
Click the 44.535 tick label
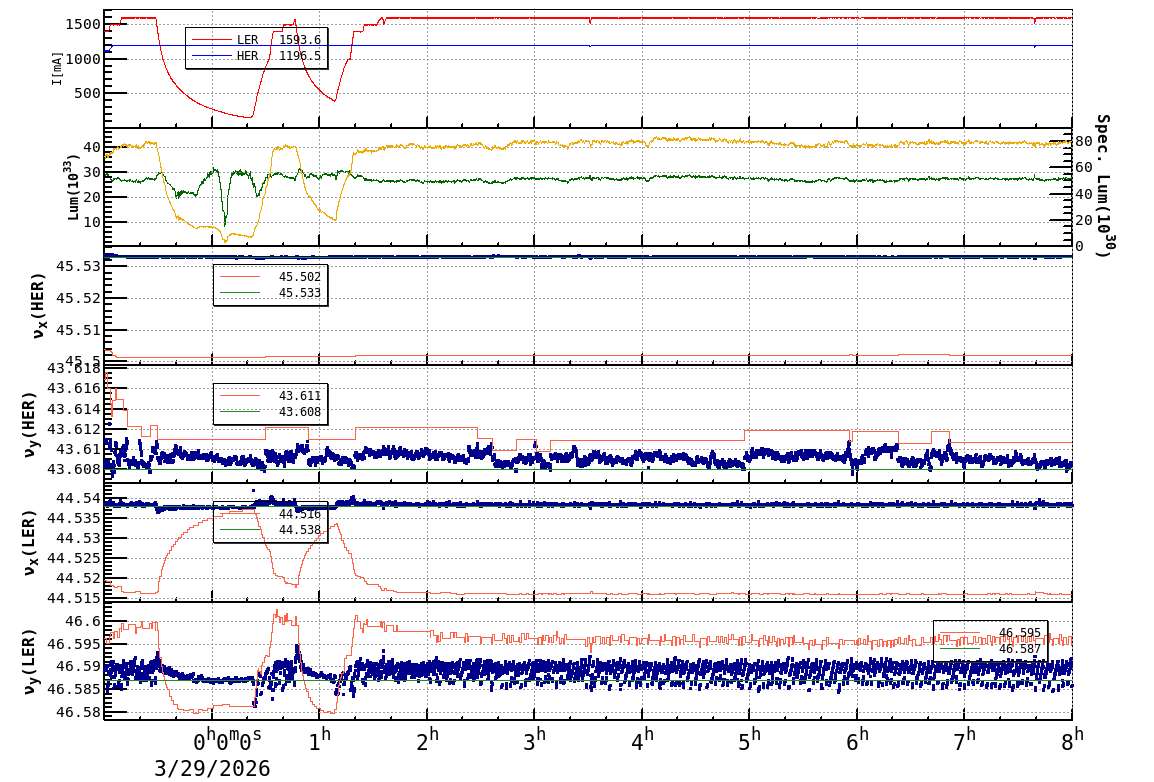[x=74, y=518]
